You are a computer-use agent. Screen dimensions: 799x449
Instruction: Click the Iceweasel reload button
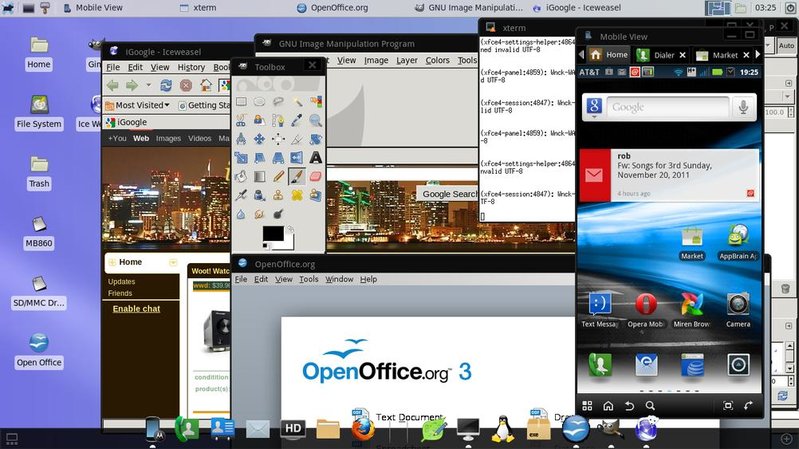point(166,85)
